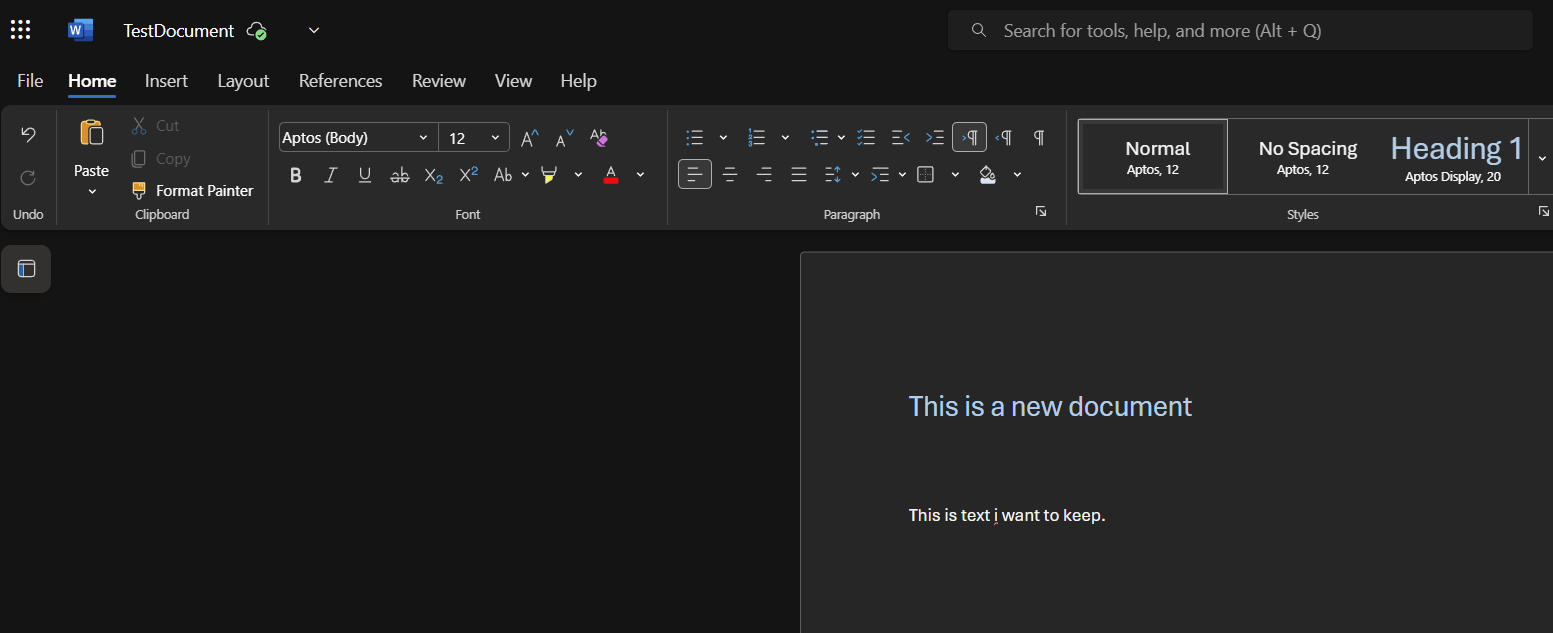Screen dimensions: 1553x633
Task: Expand the Styles gallery chevron
Action: [1541, 157]
